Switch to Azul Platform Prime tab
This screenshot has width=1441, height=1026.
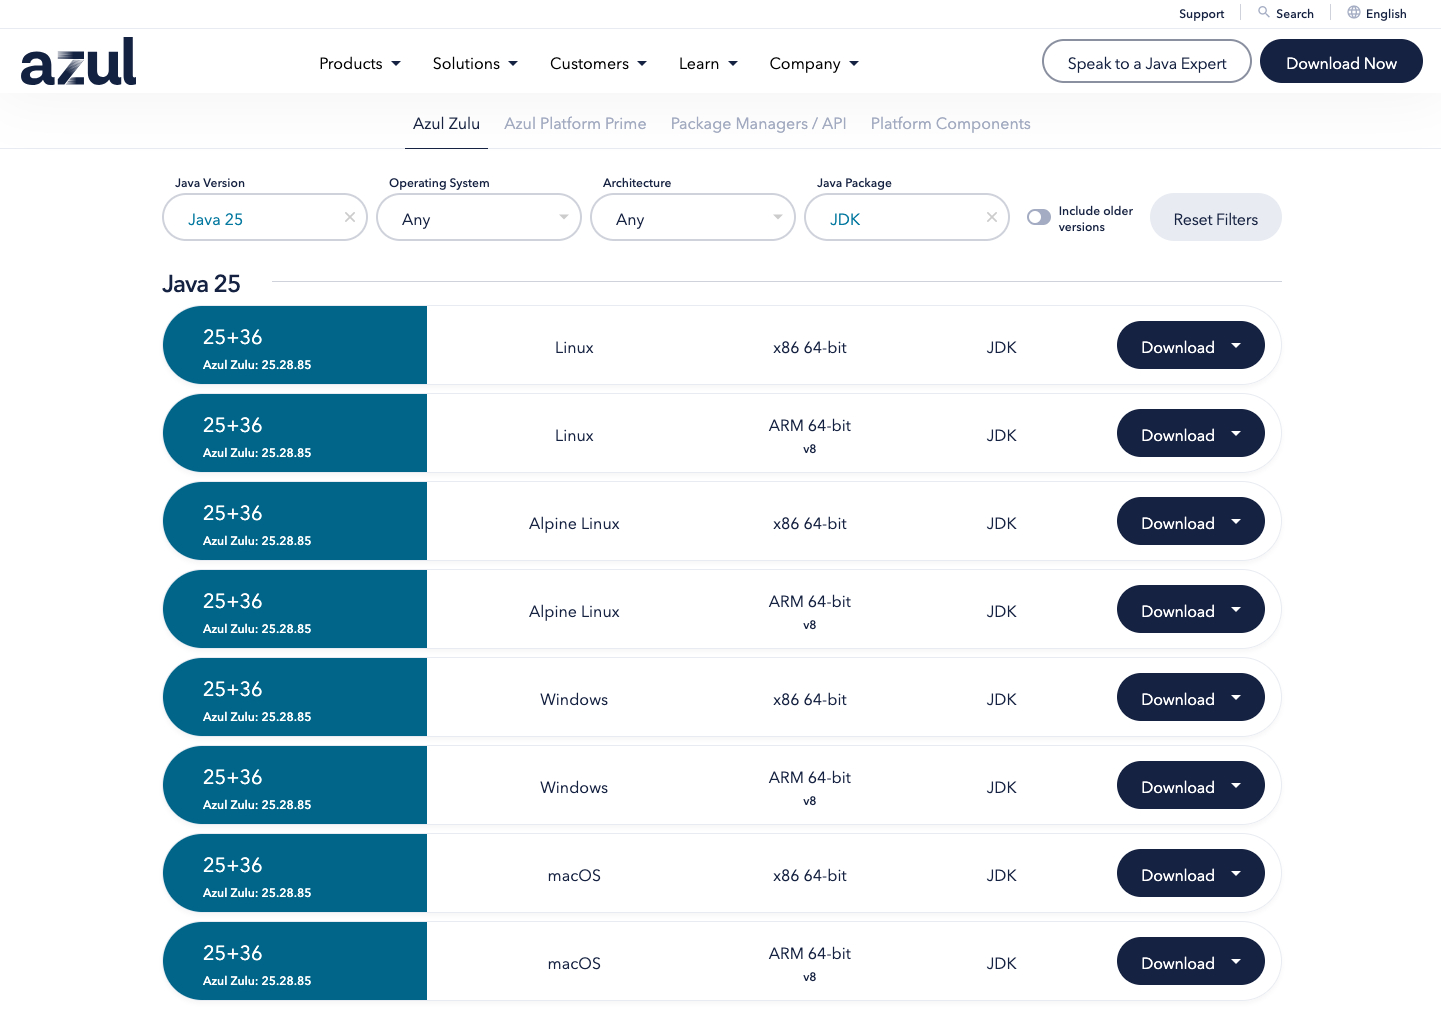pos(575,124)
